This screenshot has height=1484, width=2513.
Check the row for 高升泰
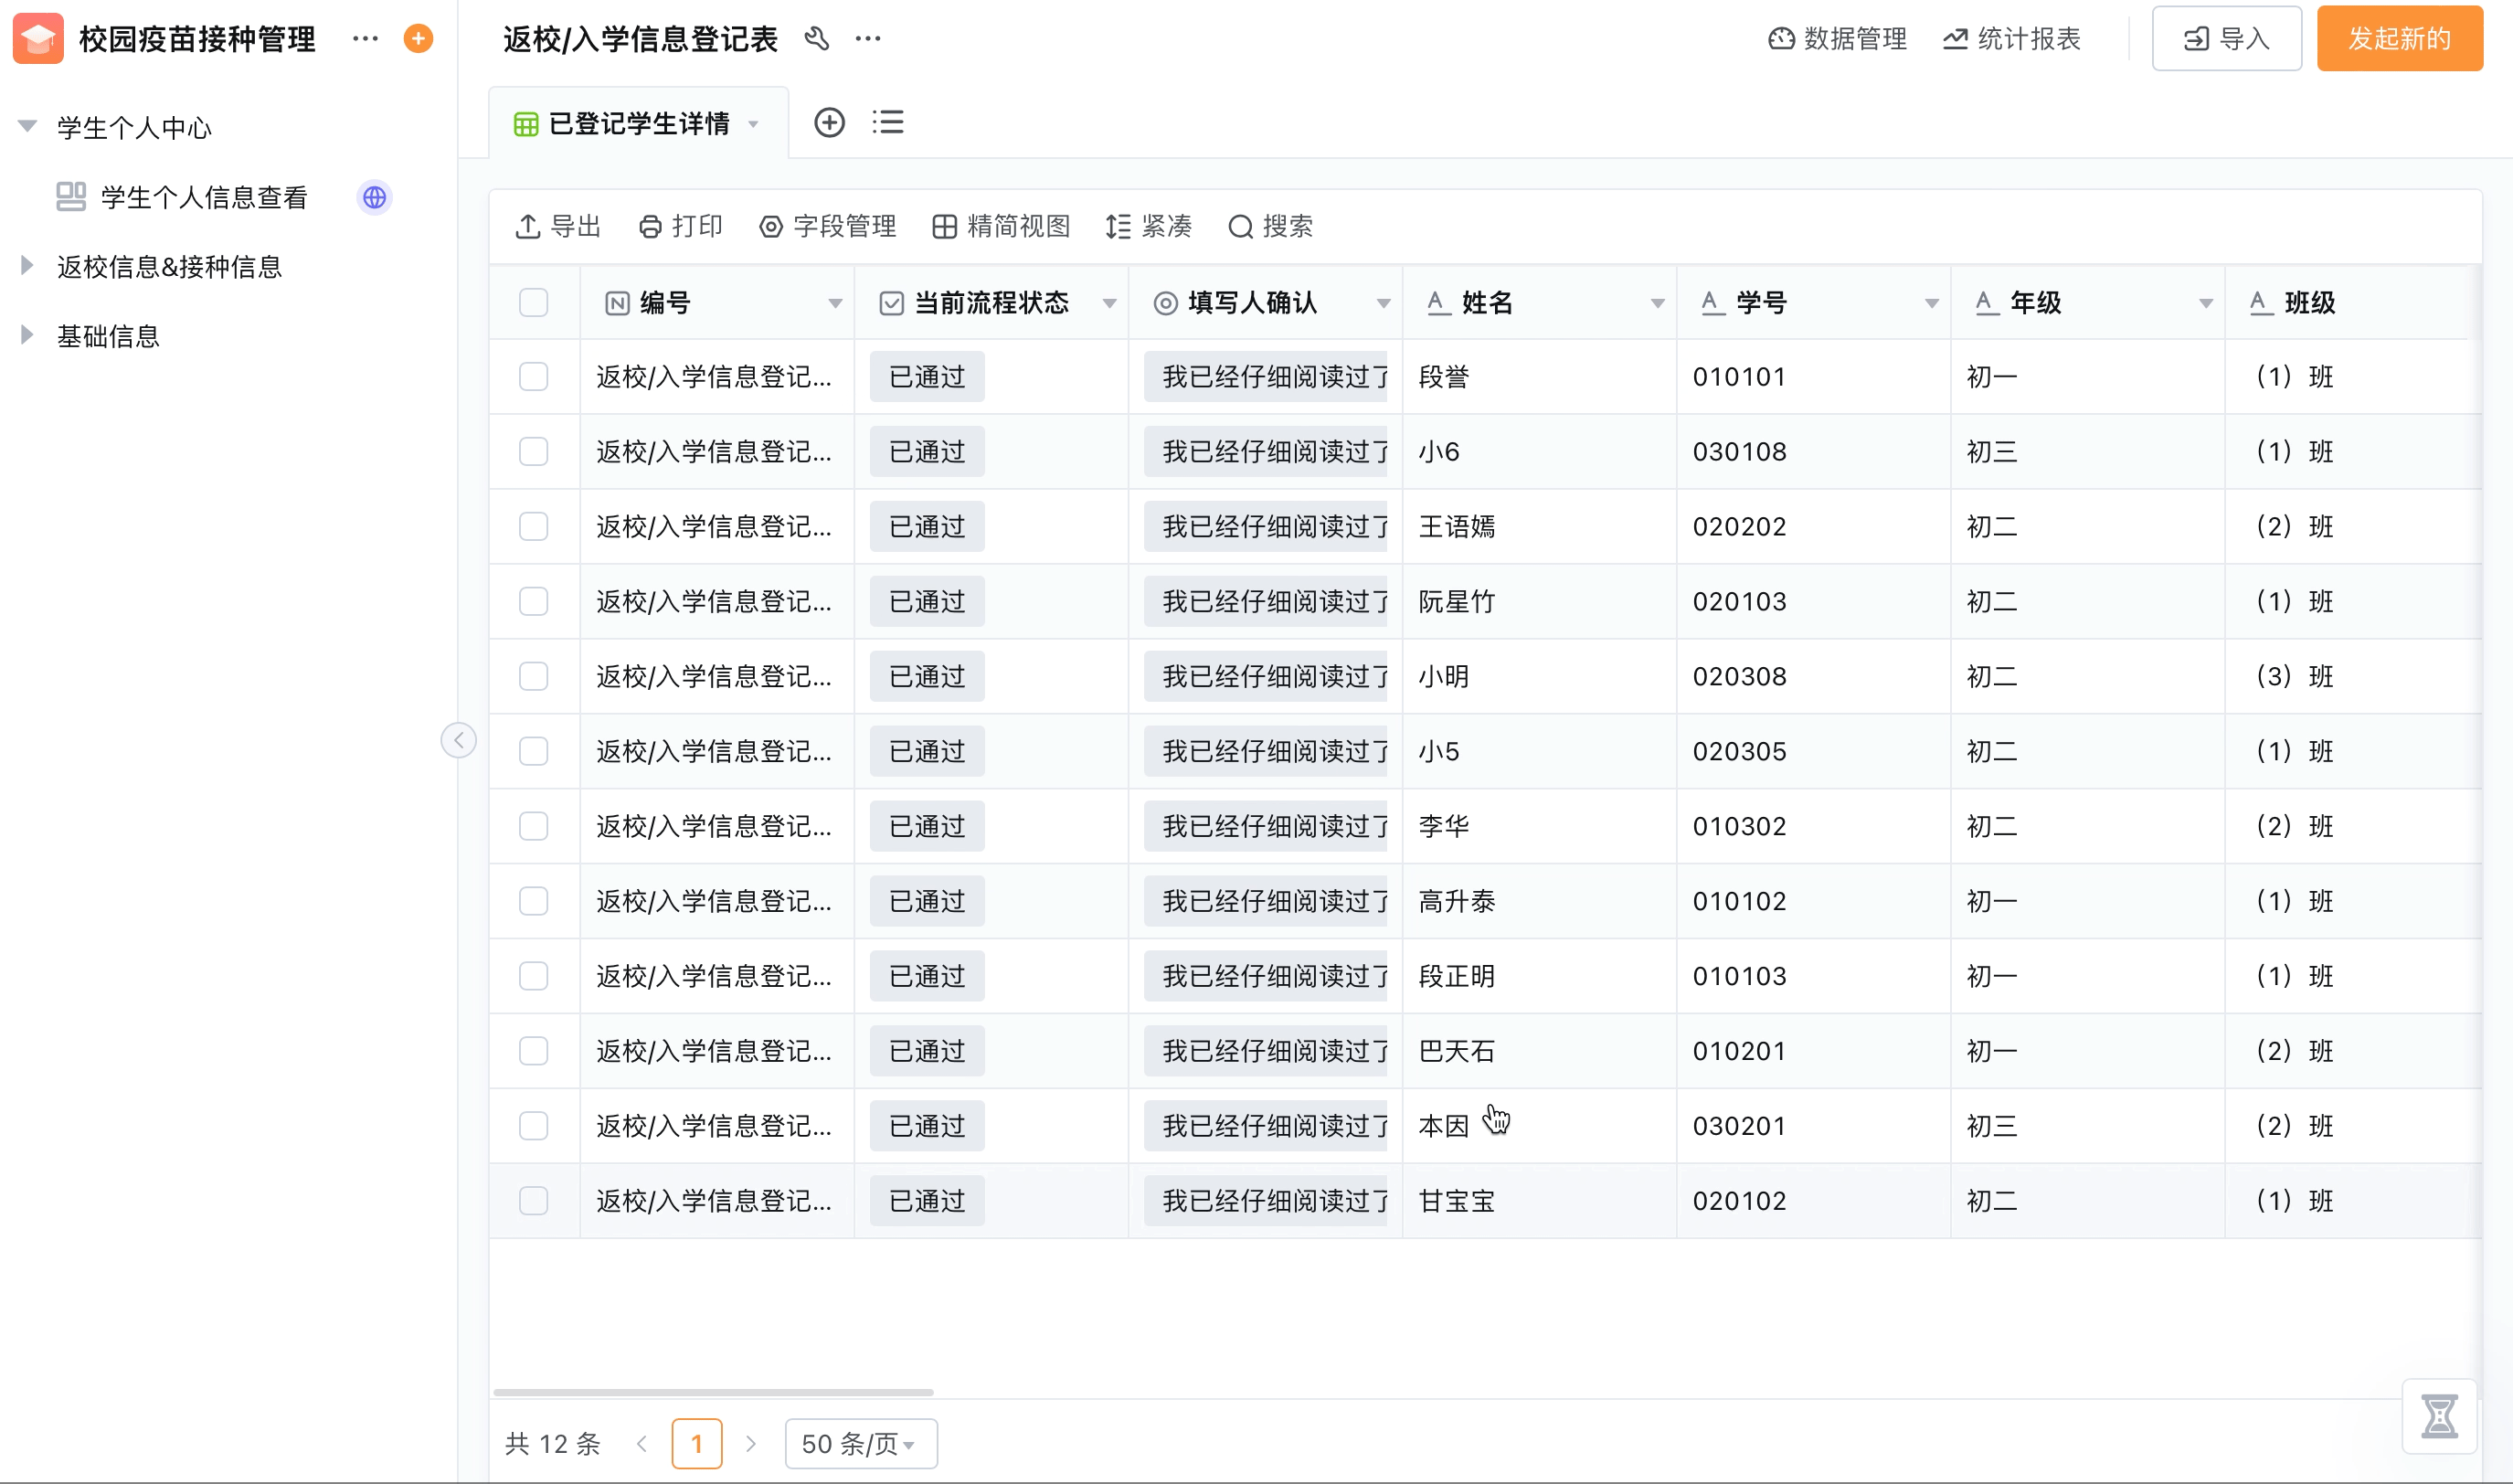coord(533,901)
